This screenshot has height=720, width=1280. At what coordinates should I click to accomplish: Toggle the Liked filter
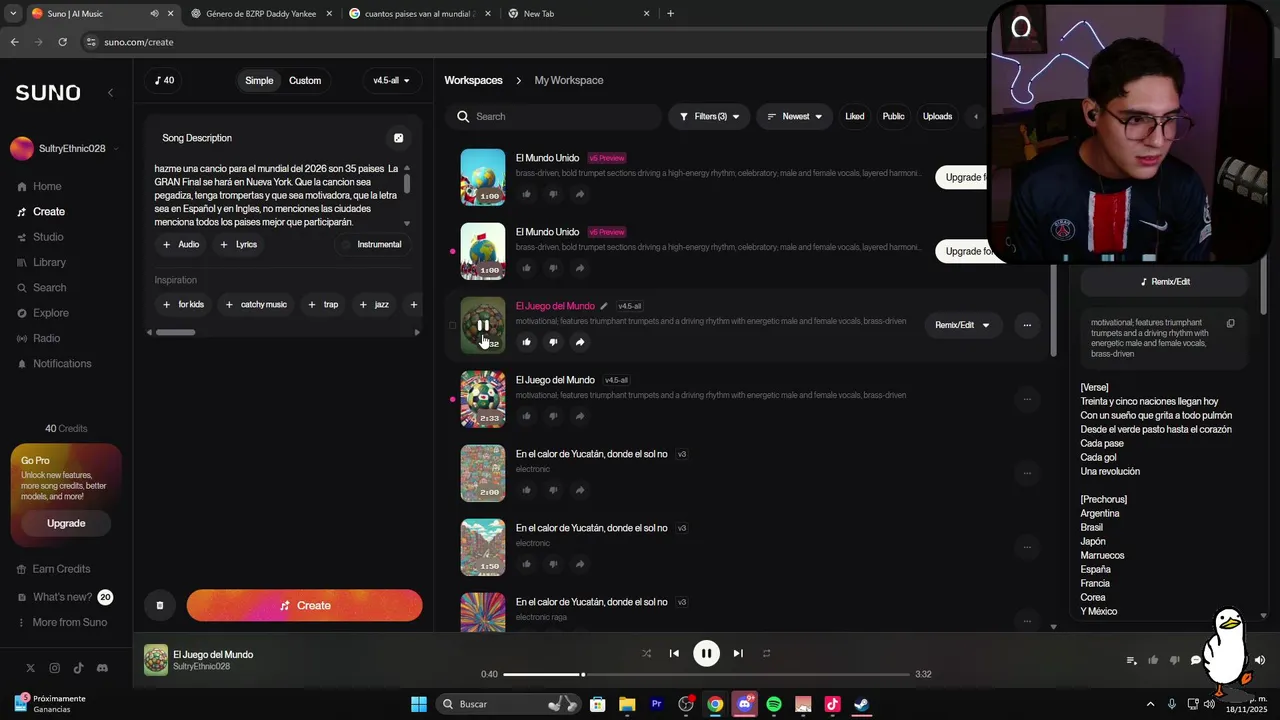[855, 116]
